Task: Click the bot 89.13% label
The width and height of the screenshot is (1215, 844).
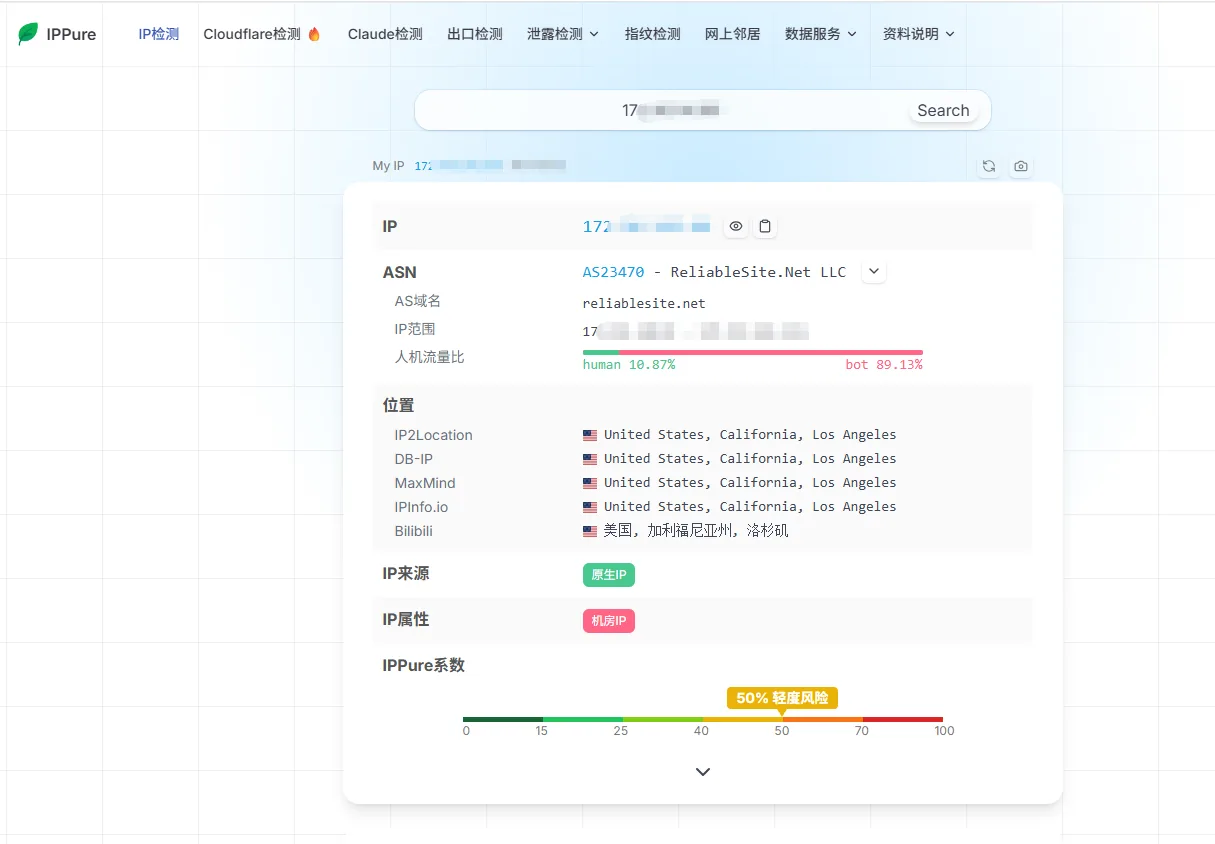Action: click(884, 365)
